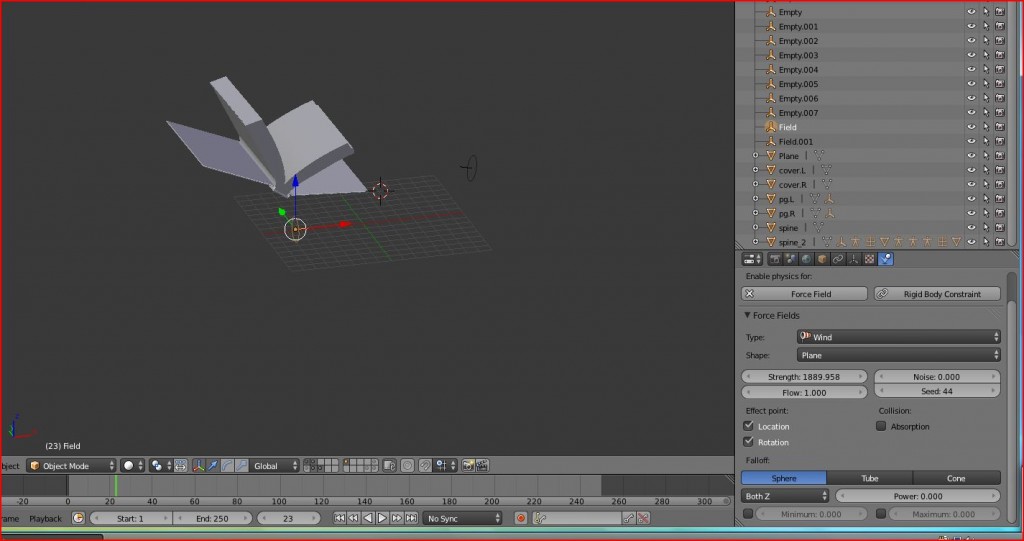The width and height of the screenshot is (1024, 541).
Task: Uncheck the Location effect point checkbox
Action: coord(749,426)
